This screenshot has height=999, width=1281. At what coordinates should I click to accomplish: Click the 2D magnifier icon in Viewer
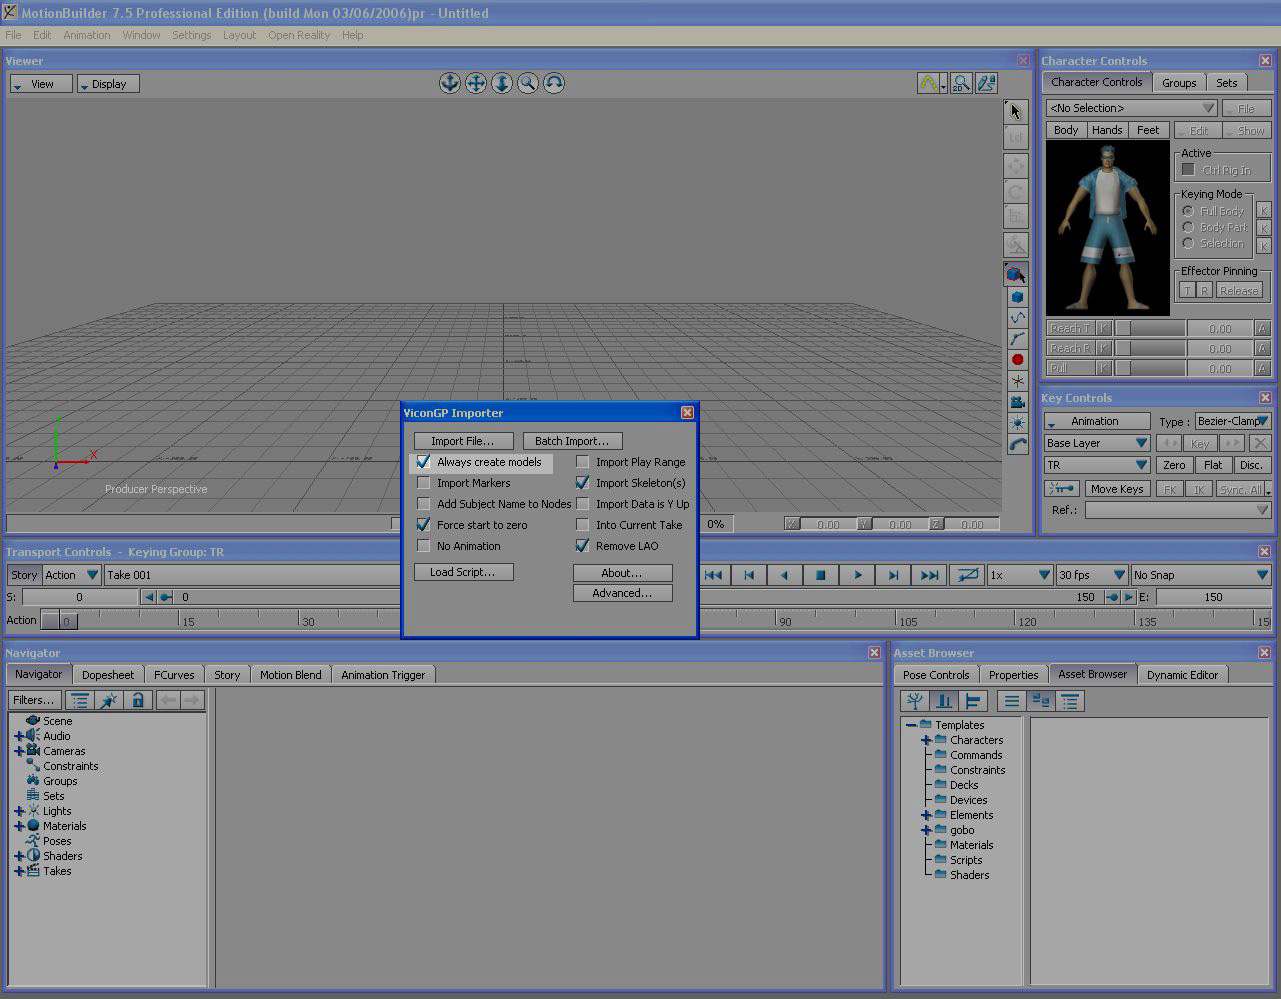961,84
